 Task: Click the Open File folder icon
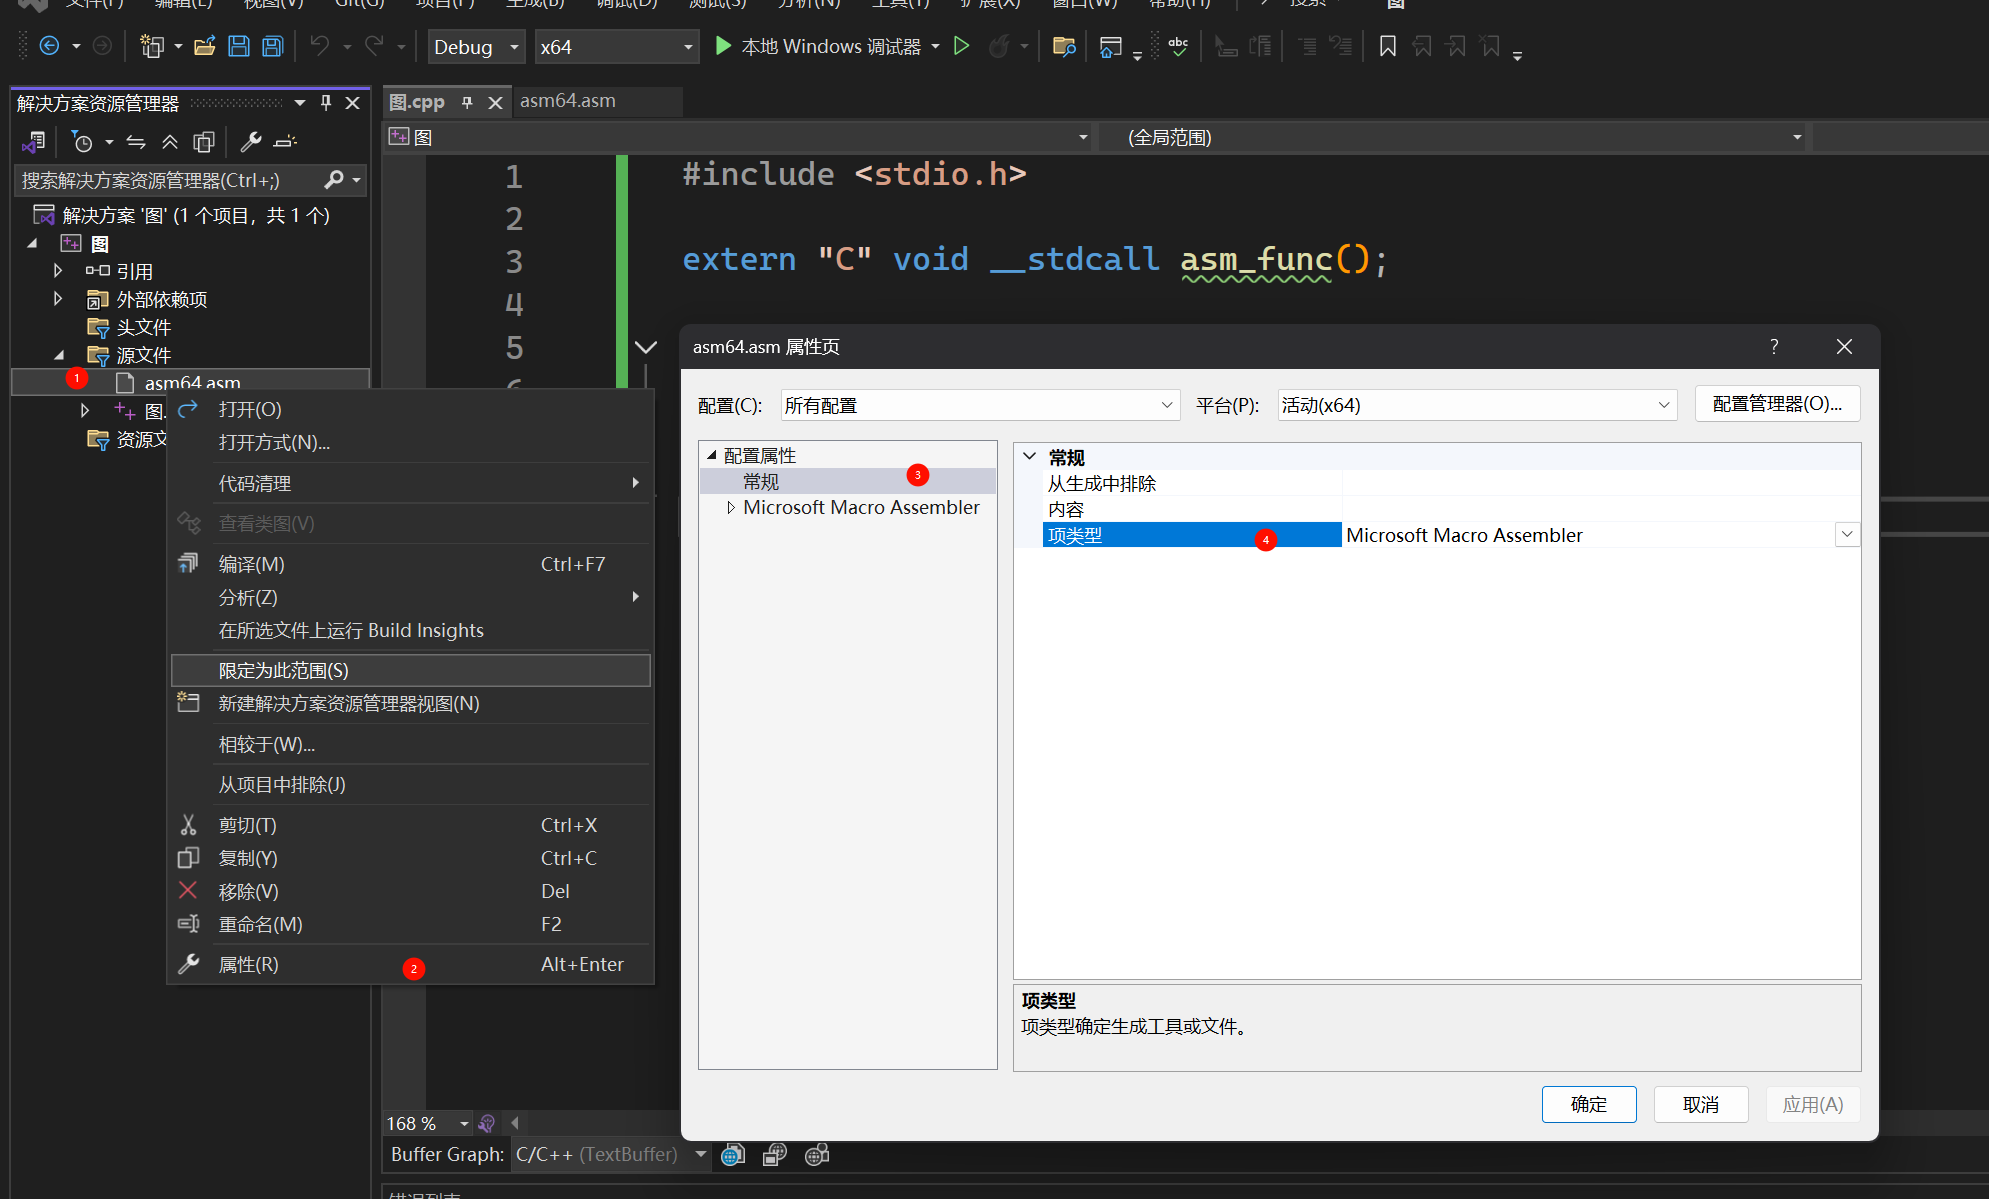tap(205, 46)
